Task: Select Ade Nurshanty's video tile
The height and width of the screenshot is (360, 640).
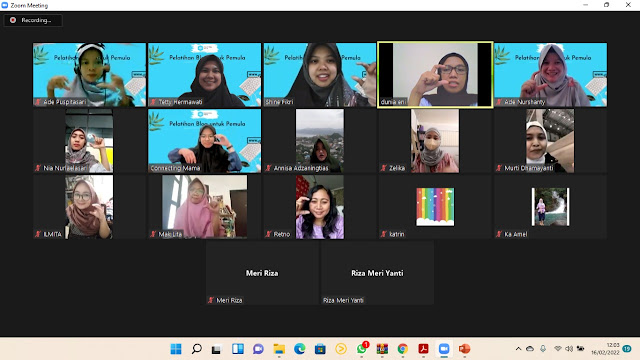Action: [x=550, y=75]
